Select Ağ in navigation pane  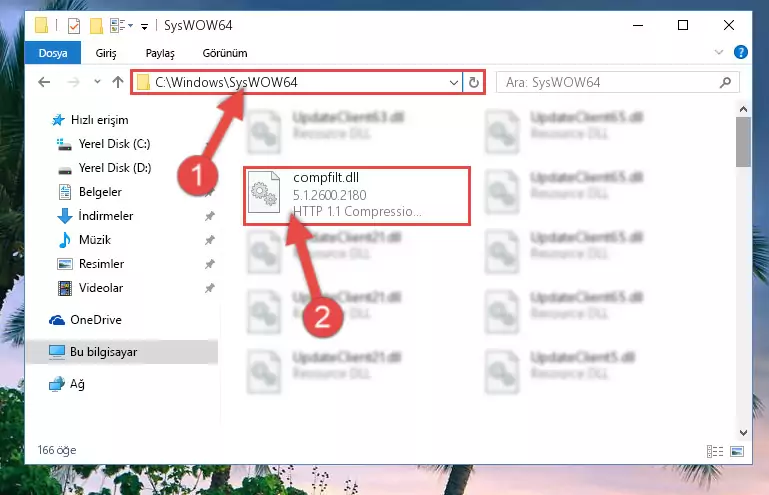pos(77,384)
